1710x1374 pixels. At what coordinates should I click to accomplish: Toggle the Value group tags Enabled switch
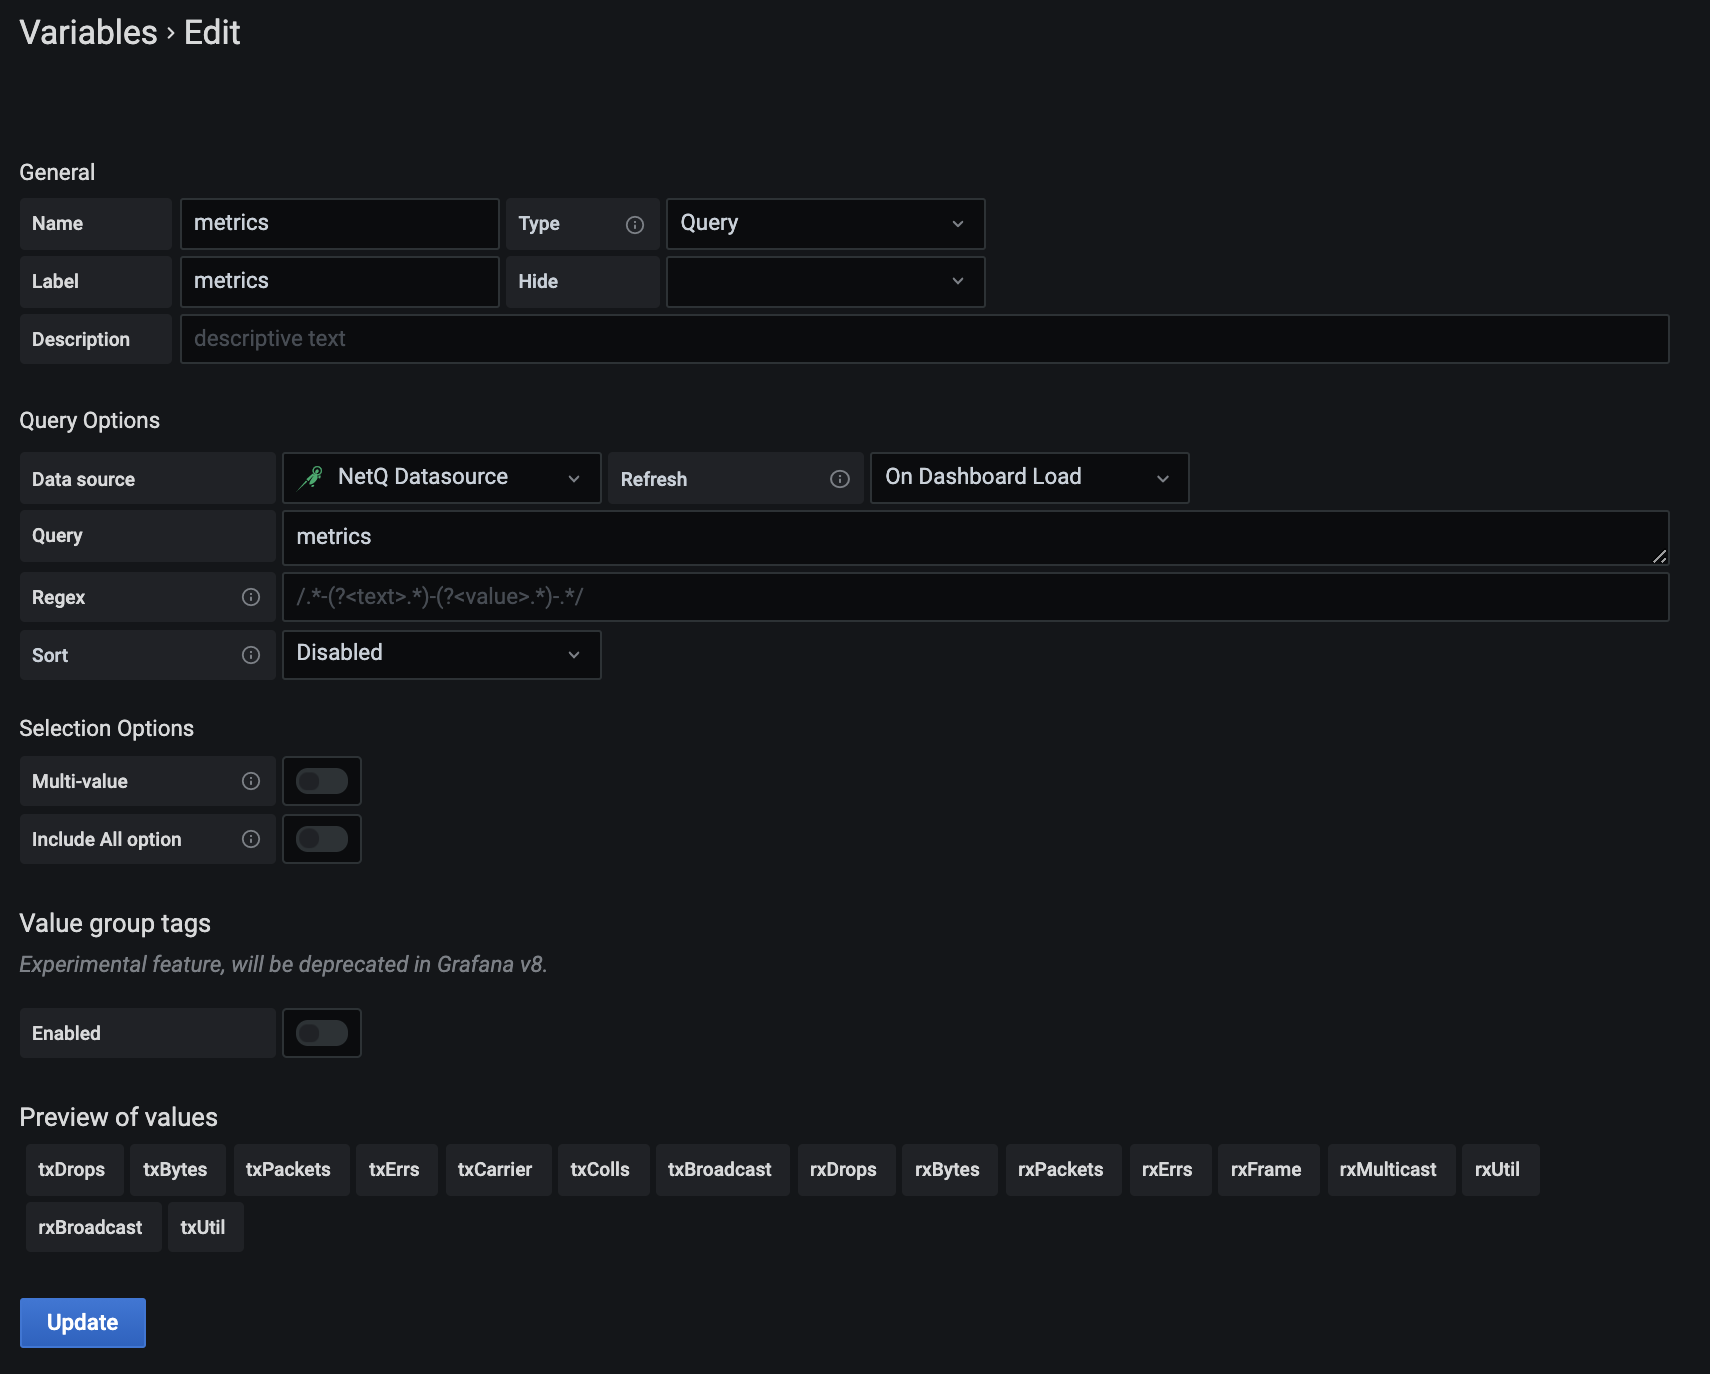(x=322, y=1033)
